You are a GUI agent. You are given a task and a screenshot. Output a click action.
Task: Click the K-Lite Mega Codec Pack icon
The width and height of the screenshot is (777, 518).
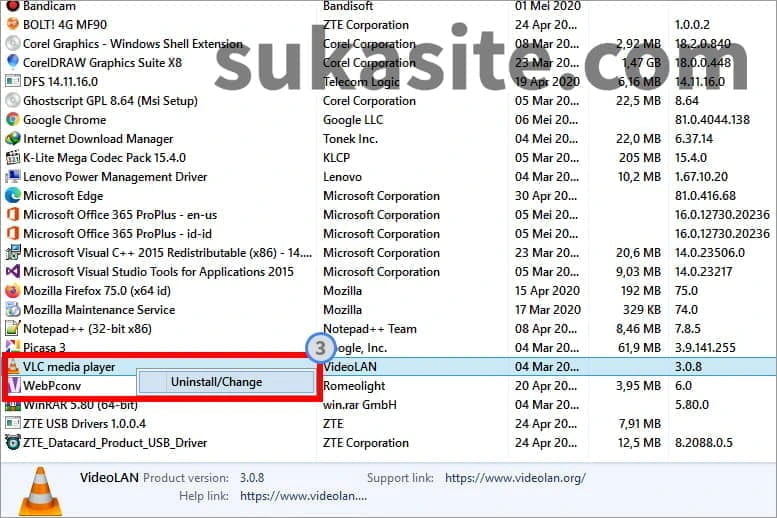pyautogui.click(x=12, y=158)
